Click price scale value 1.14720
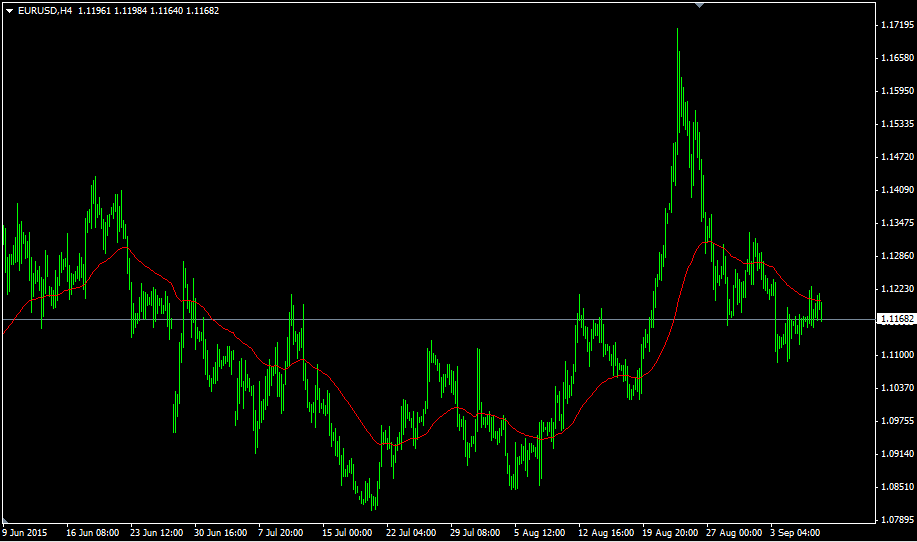 click(x=897, y=157)
